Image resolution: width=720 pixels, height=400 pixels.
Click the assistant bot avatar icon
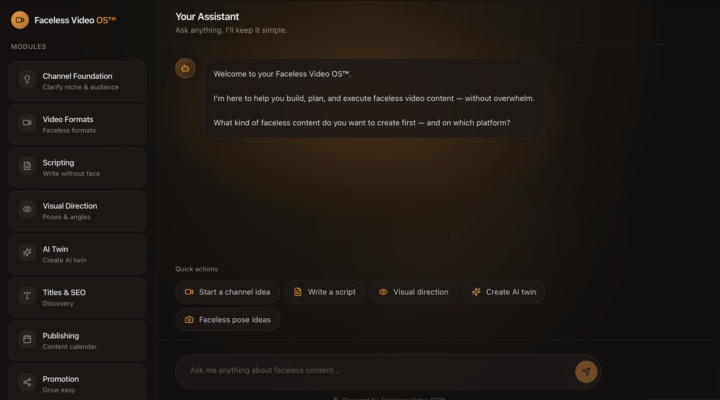pos(185,68)
